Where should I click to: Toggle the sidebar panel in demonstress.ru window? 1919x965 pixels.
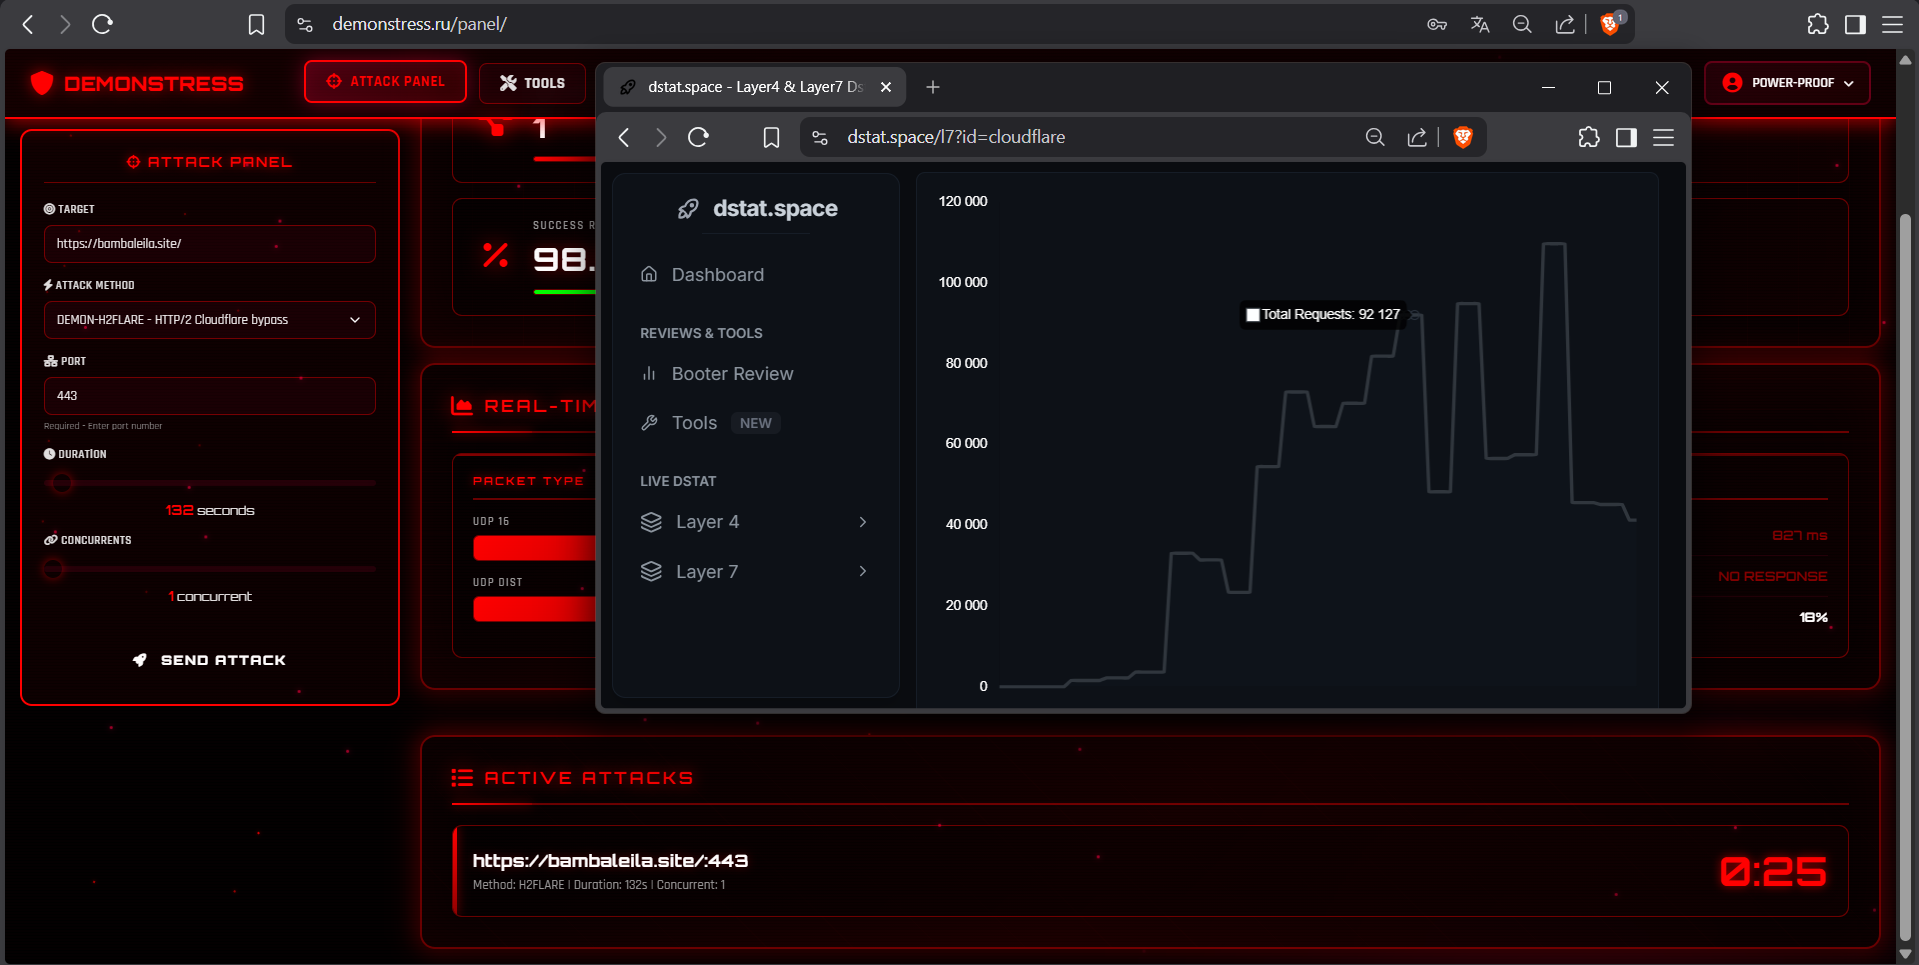[x=1855, y=24]
